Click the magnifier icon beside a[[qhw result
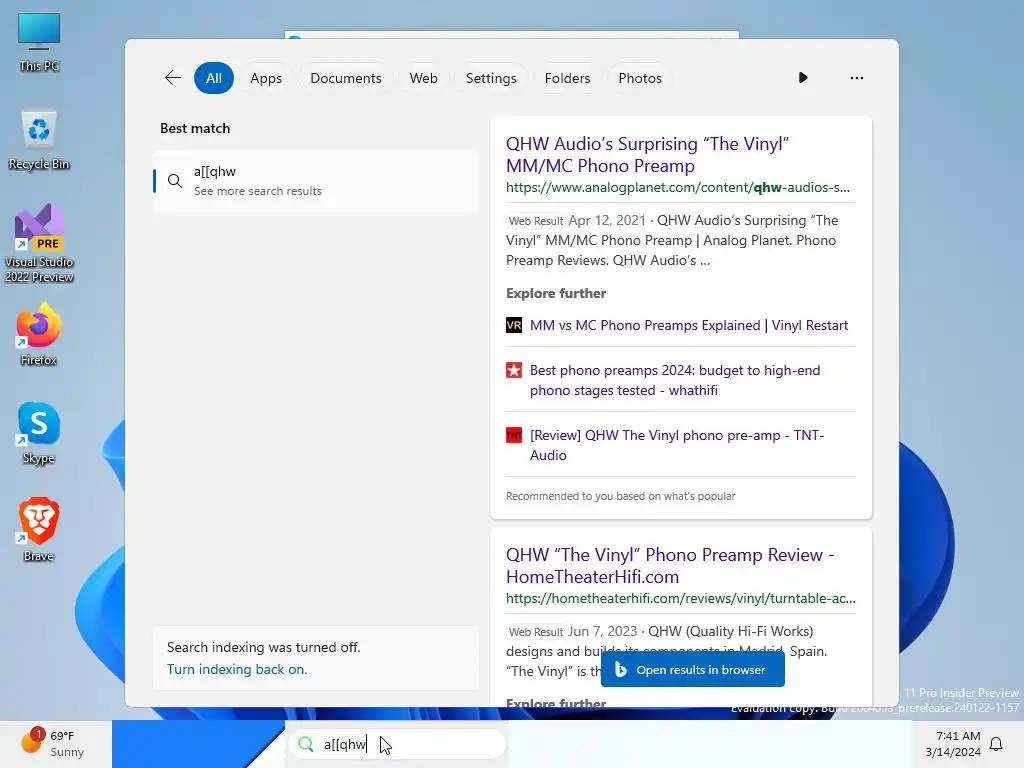Screen dimensions: 1024x768 click(x=174, y=181)
